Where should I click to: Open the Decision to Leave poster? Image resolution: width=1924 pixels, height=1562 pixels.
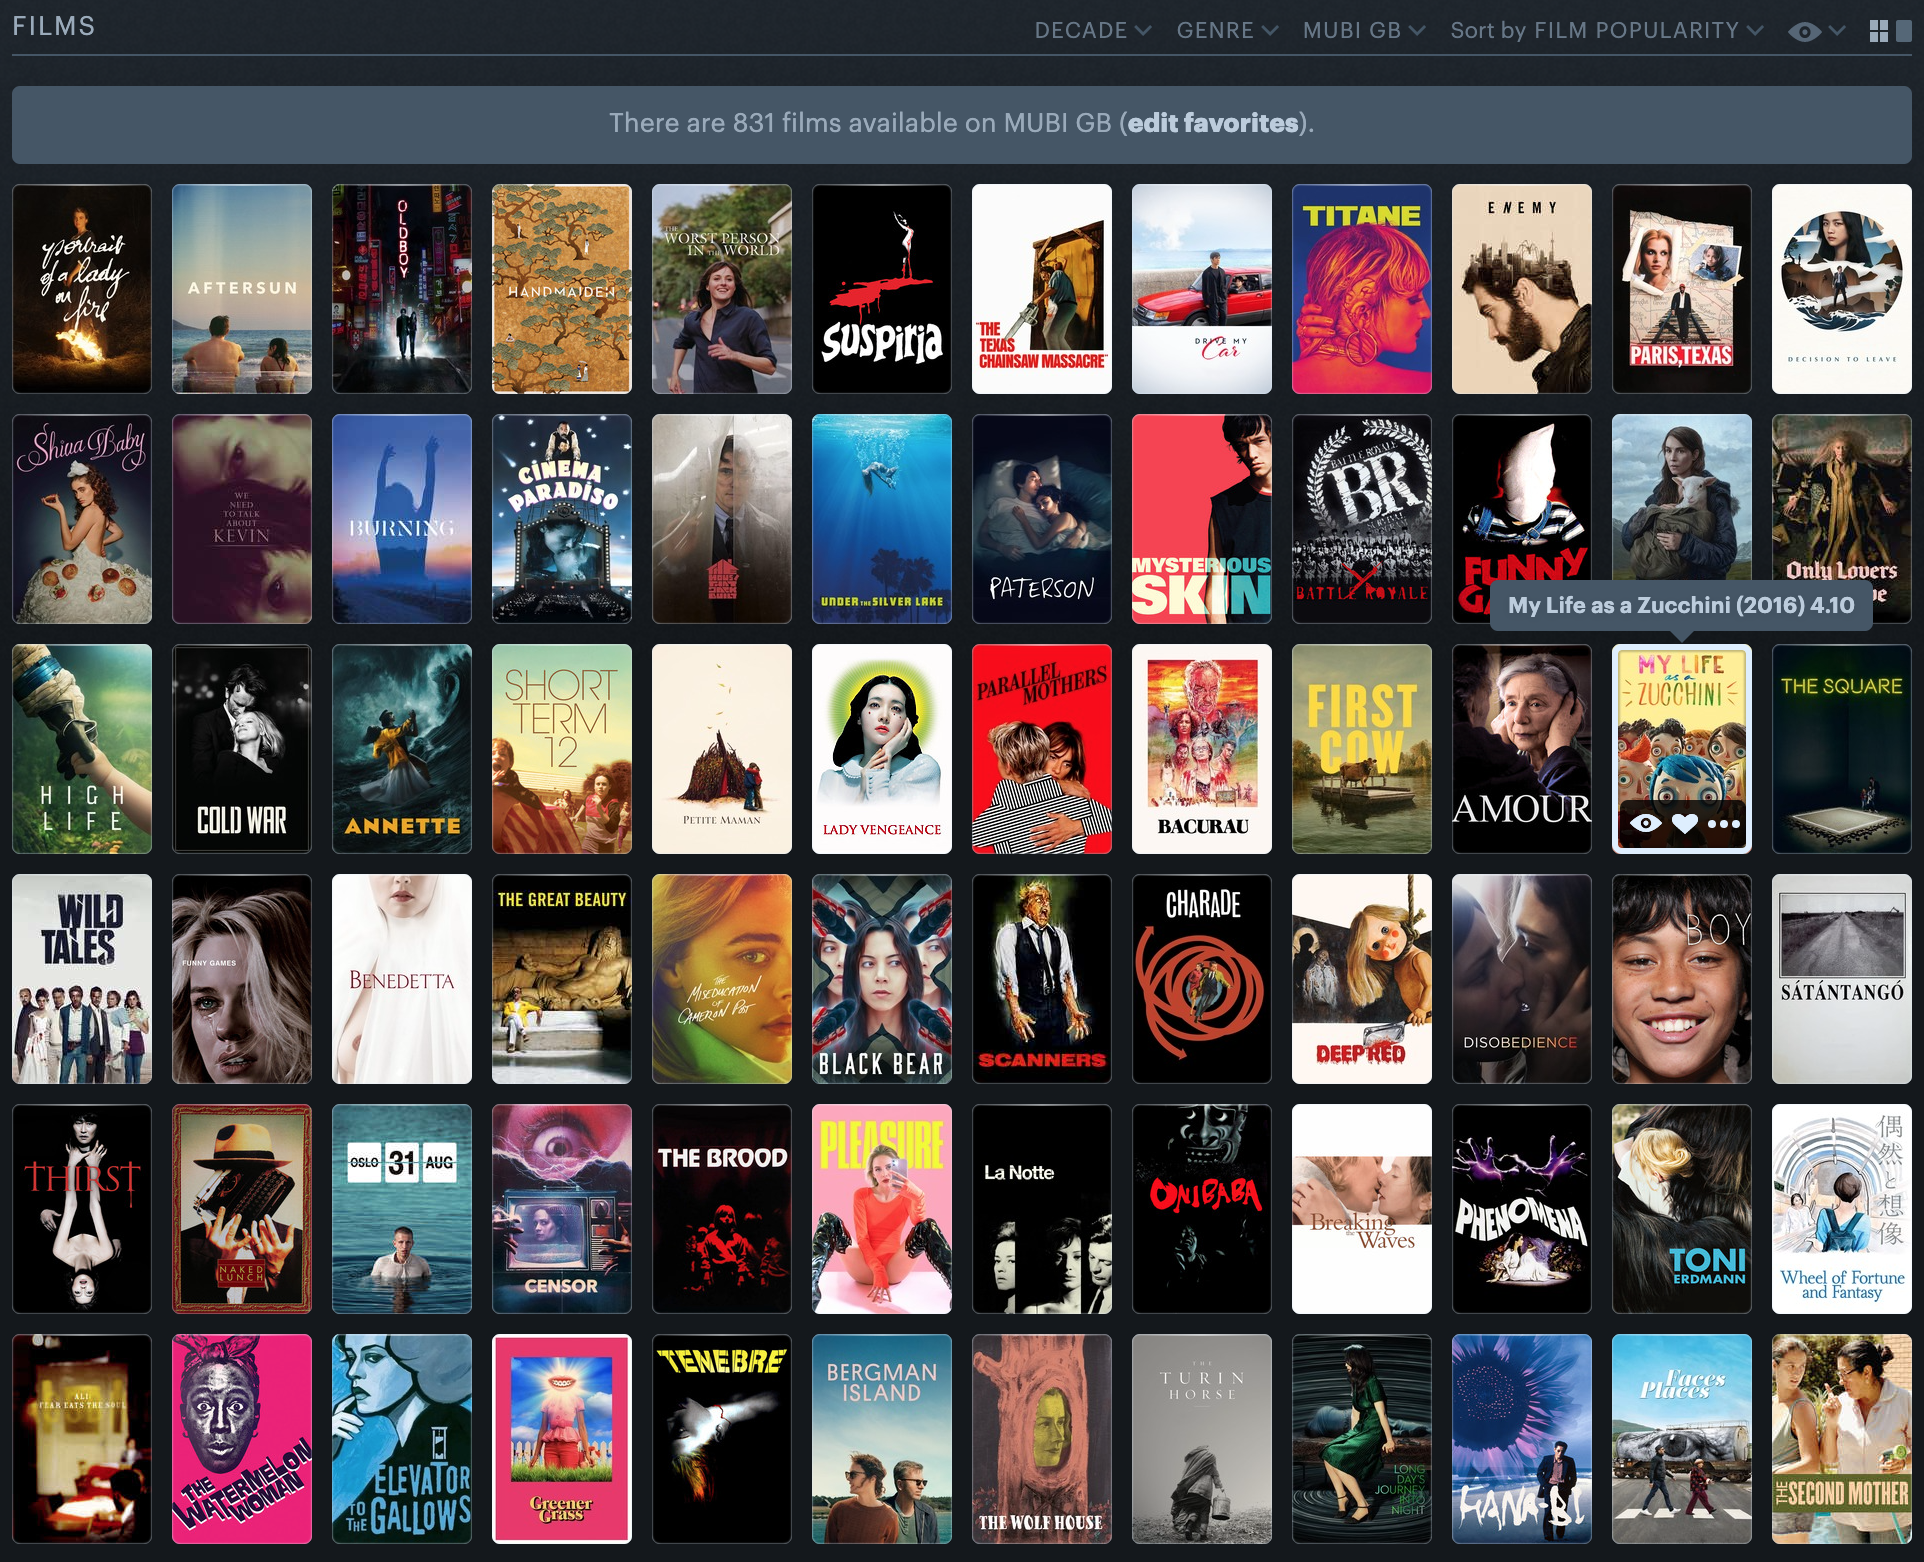(1842, 289)
